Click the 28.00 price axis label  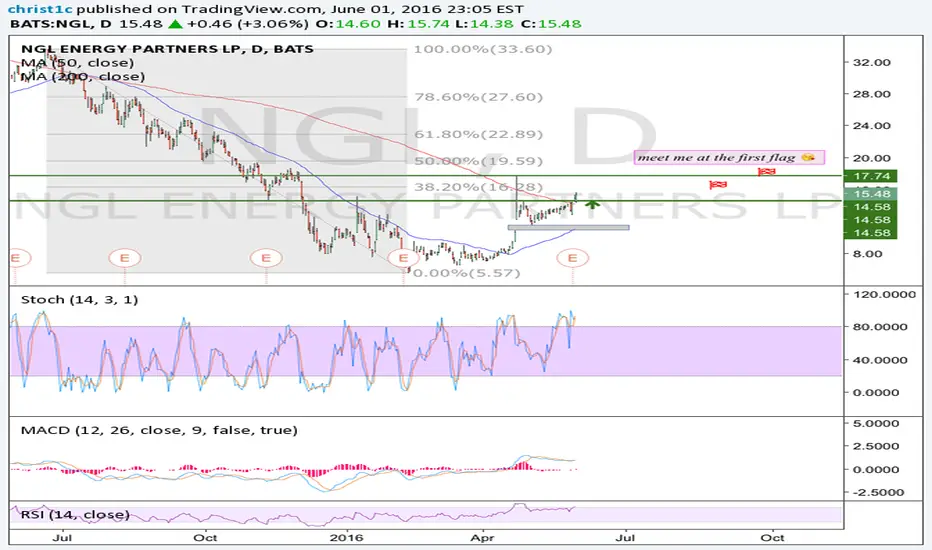(871, 93)
